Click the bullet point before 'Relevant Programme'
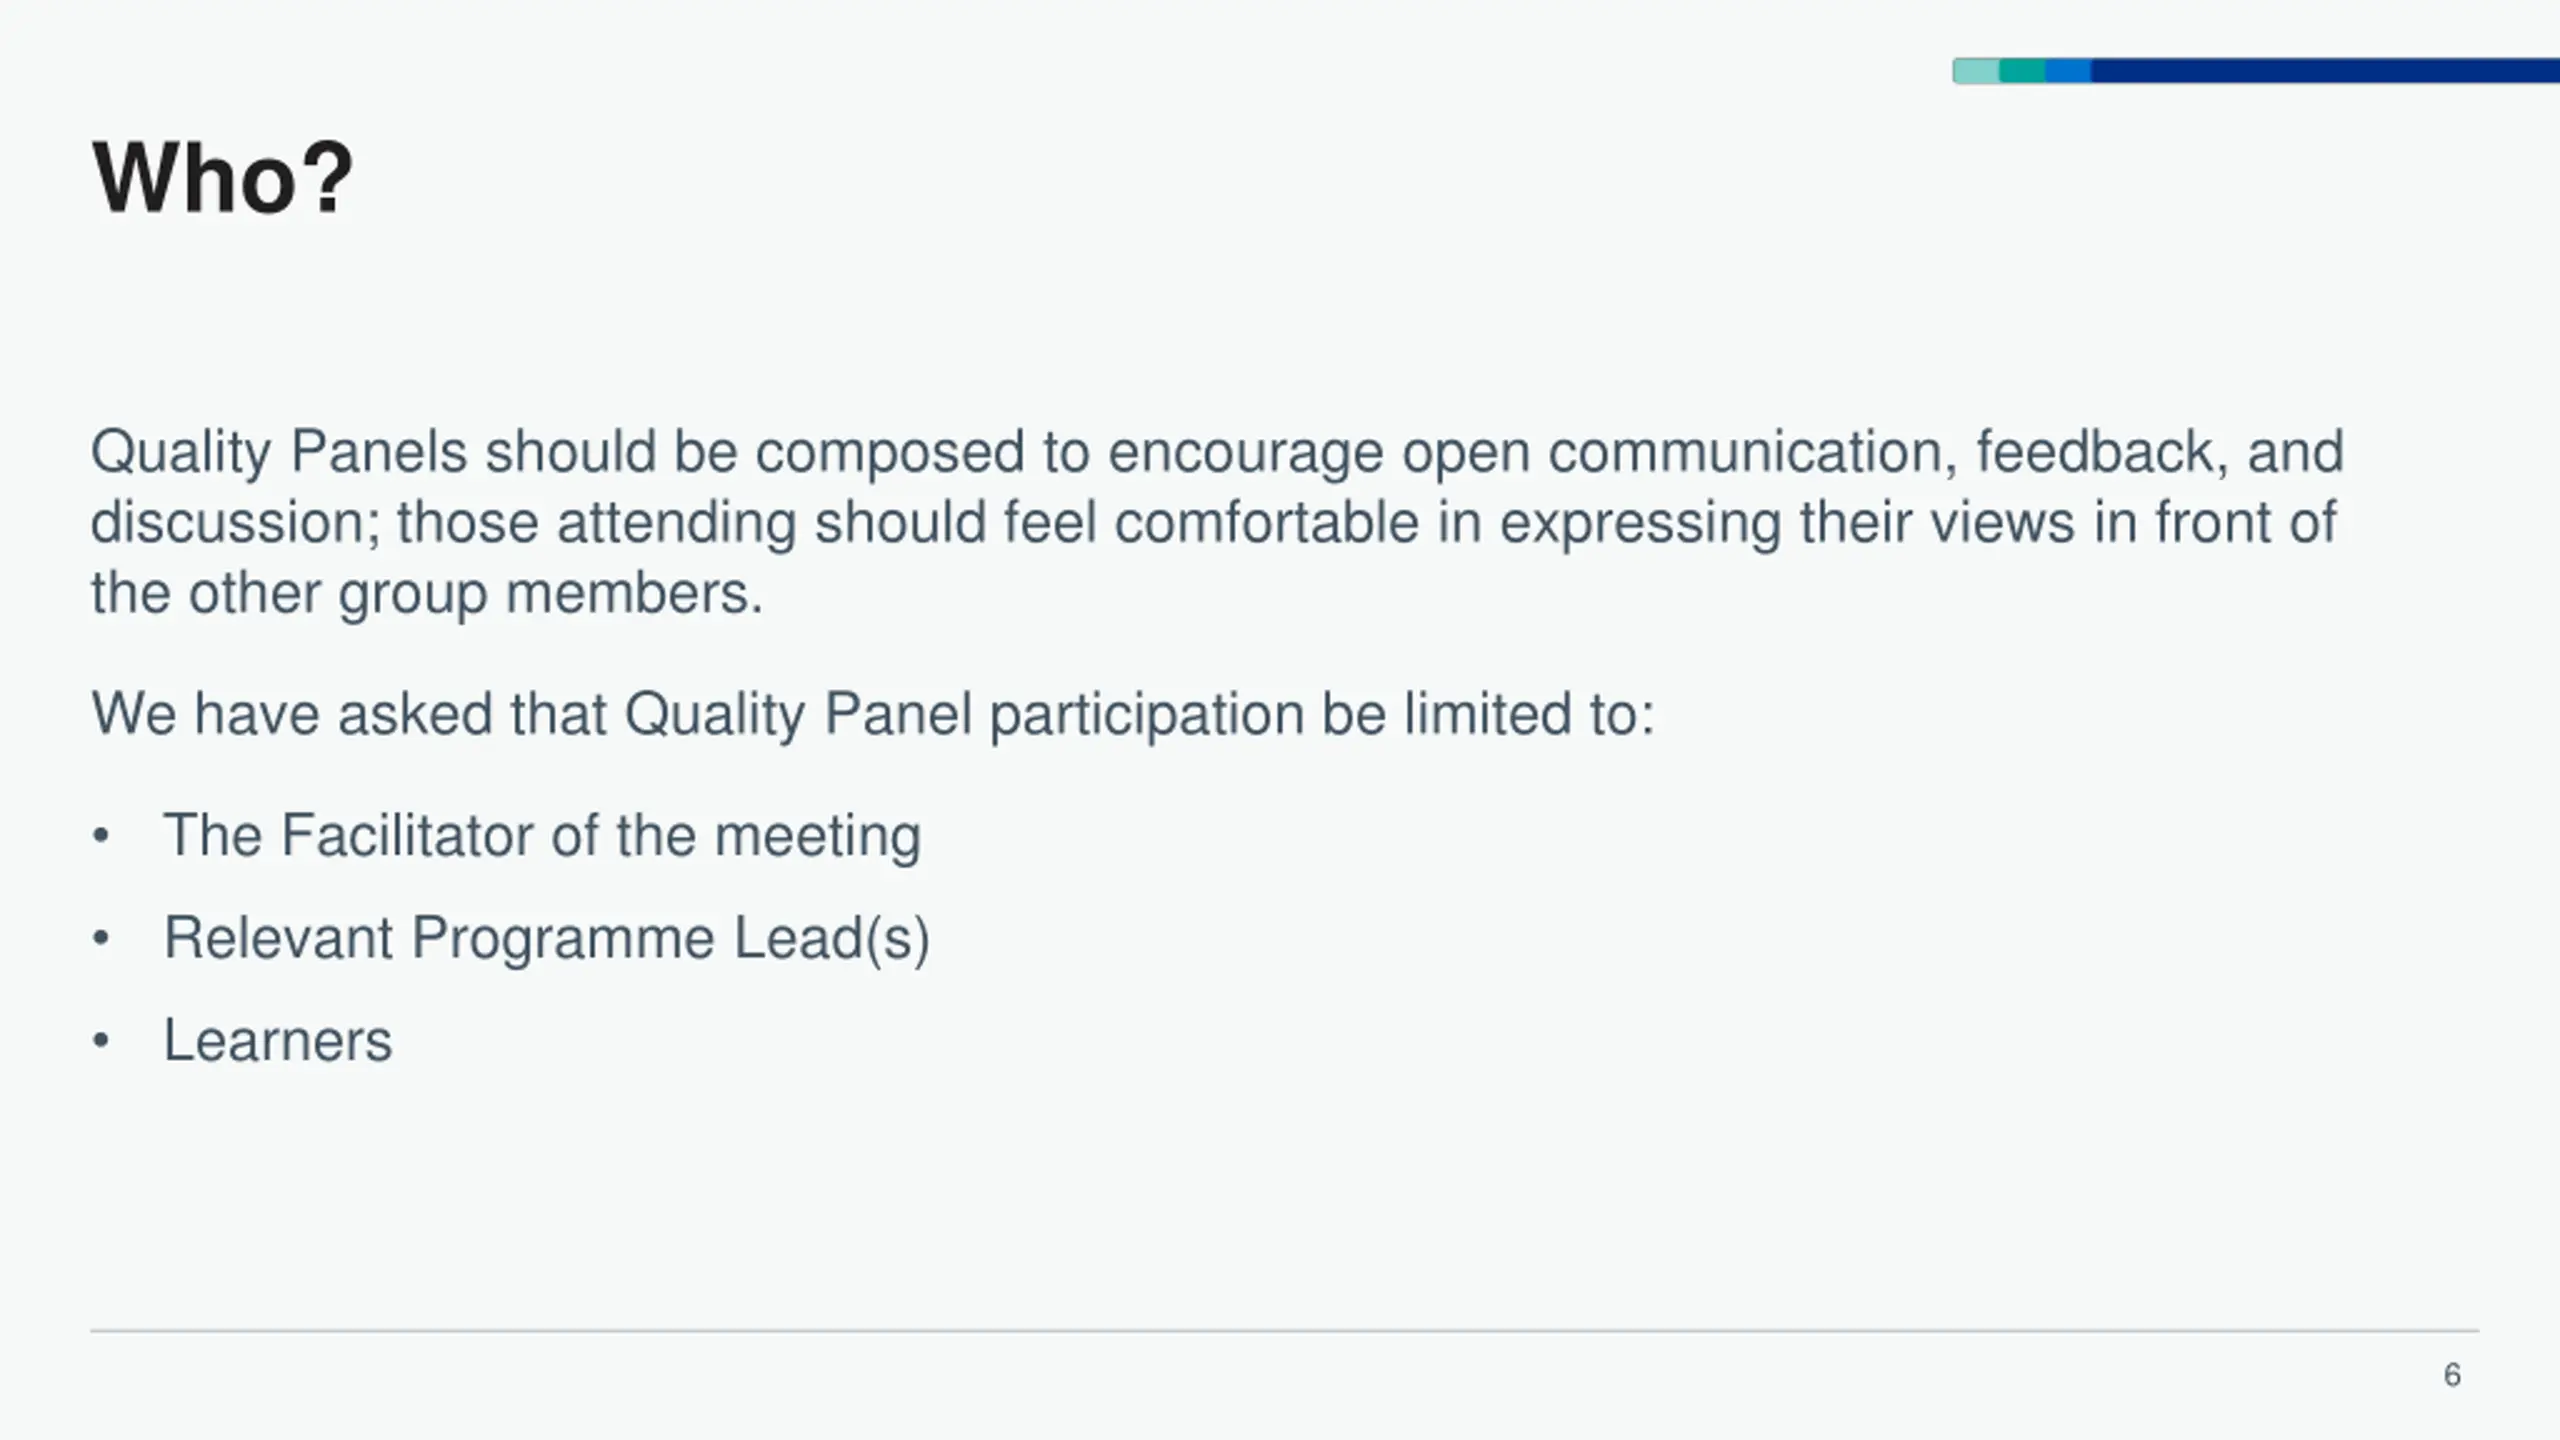Viewport: 2560px width, 1440px height. 100,938
